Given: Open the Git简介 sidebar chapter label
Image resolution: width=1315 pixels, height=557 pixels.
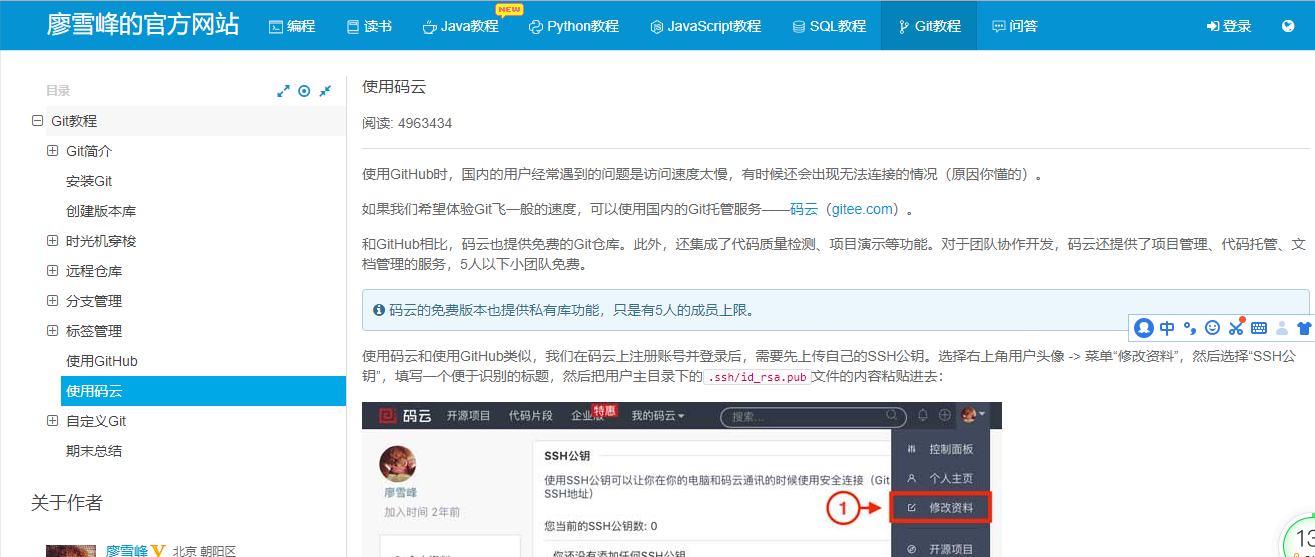Looking at the screenshot, I should click(x=89, y=151).
